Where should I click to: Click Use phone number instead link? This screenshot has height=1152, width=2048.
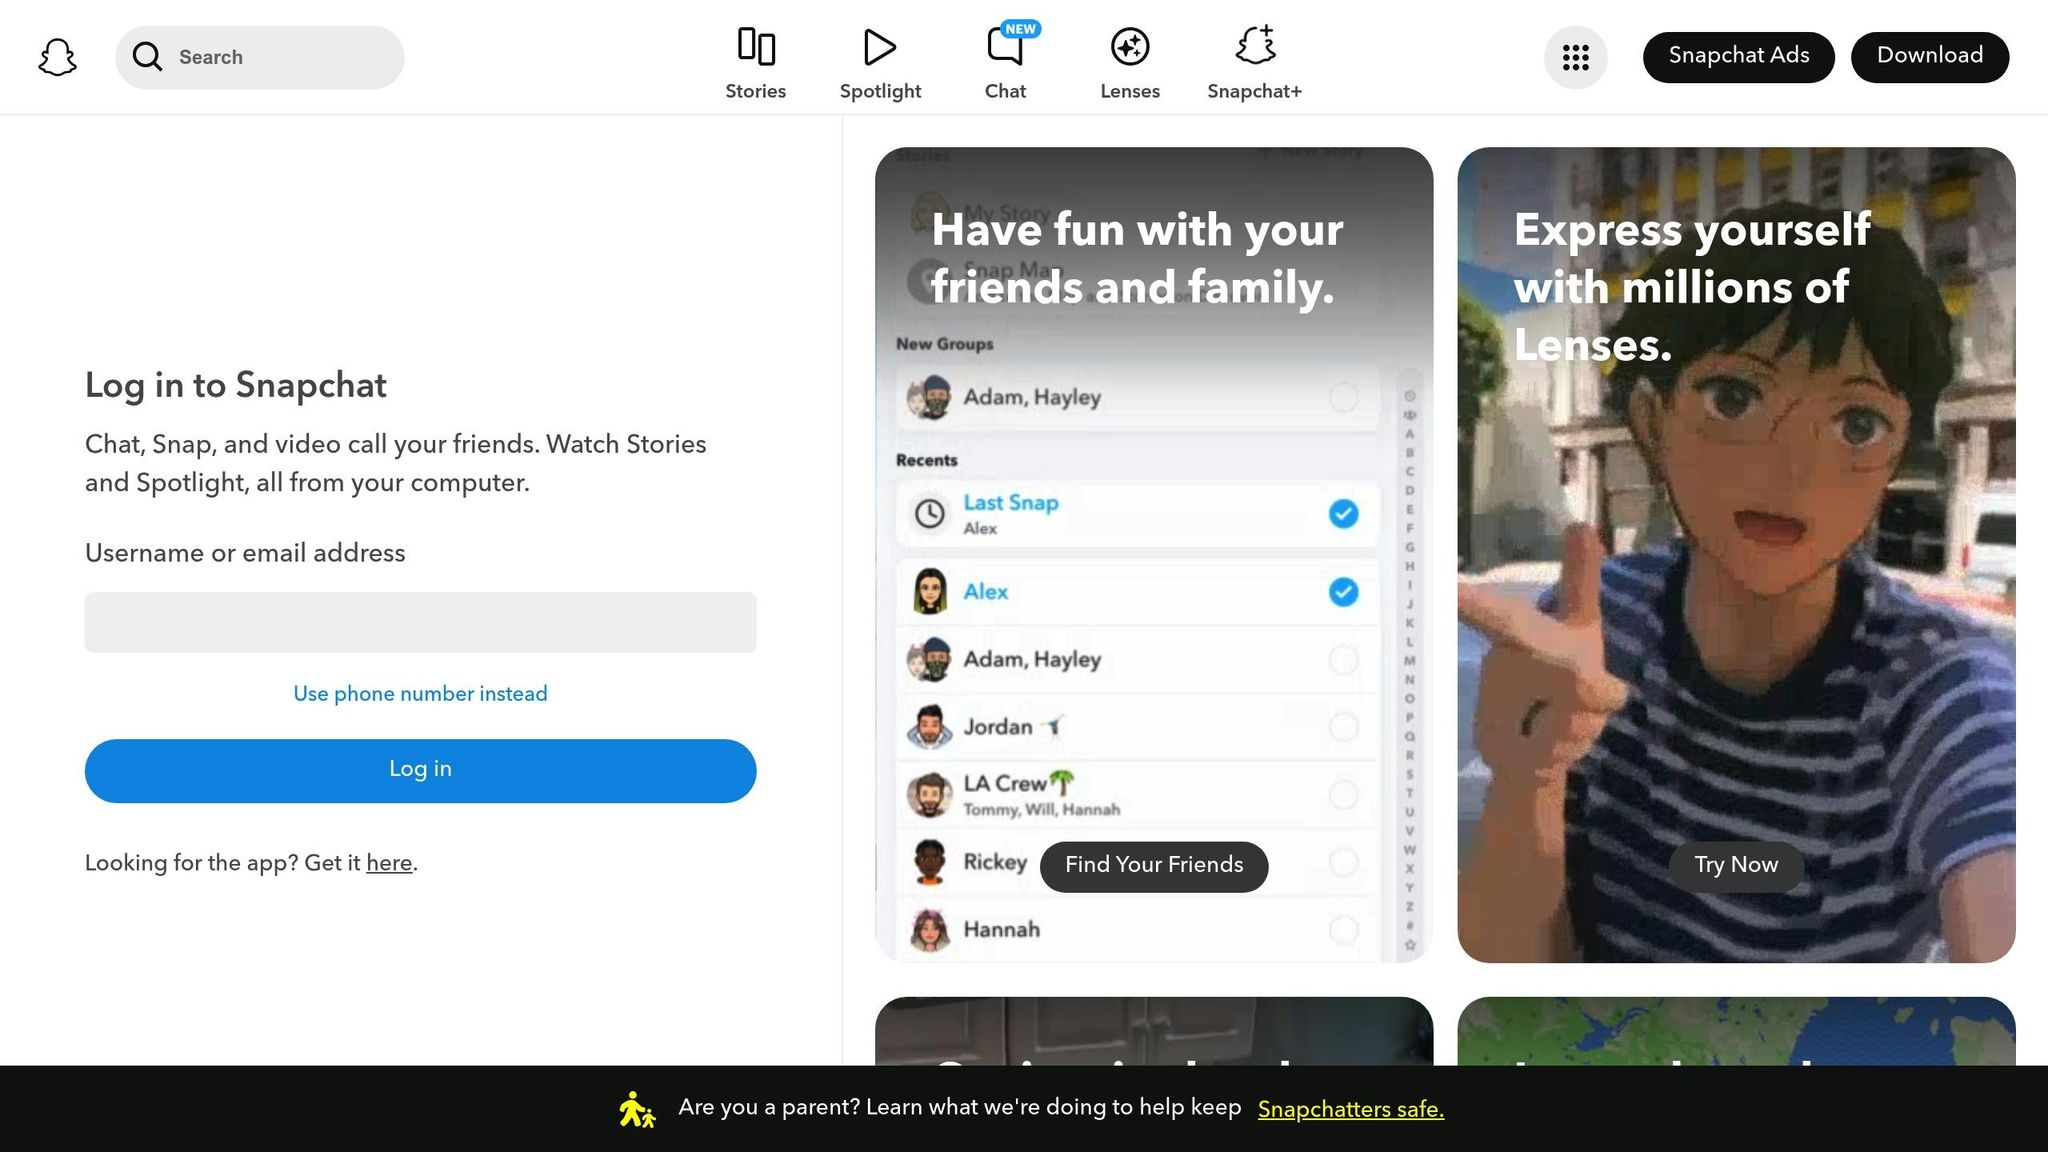(x=420, y=694)
